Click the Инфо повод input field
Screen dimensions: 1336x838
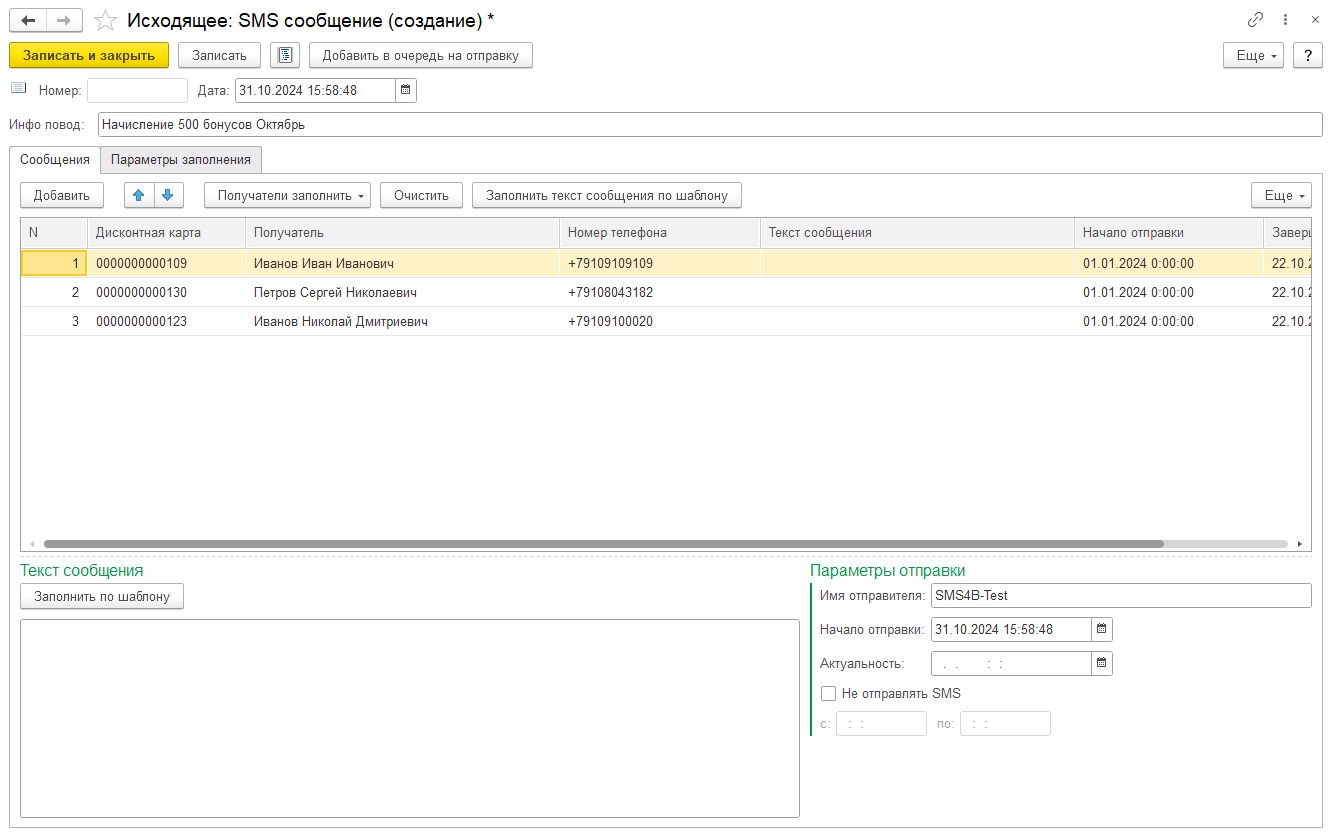coord(710,125)
